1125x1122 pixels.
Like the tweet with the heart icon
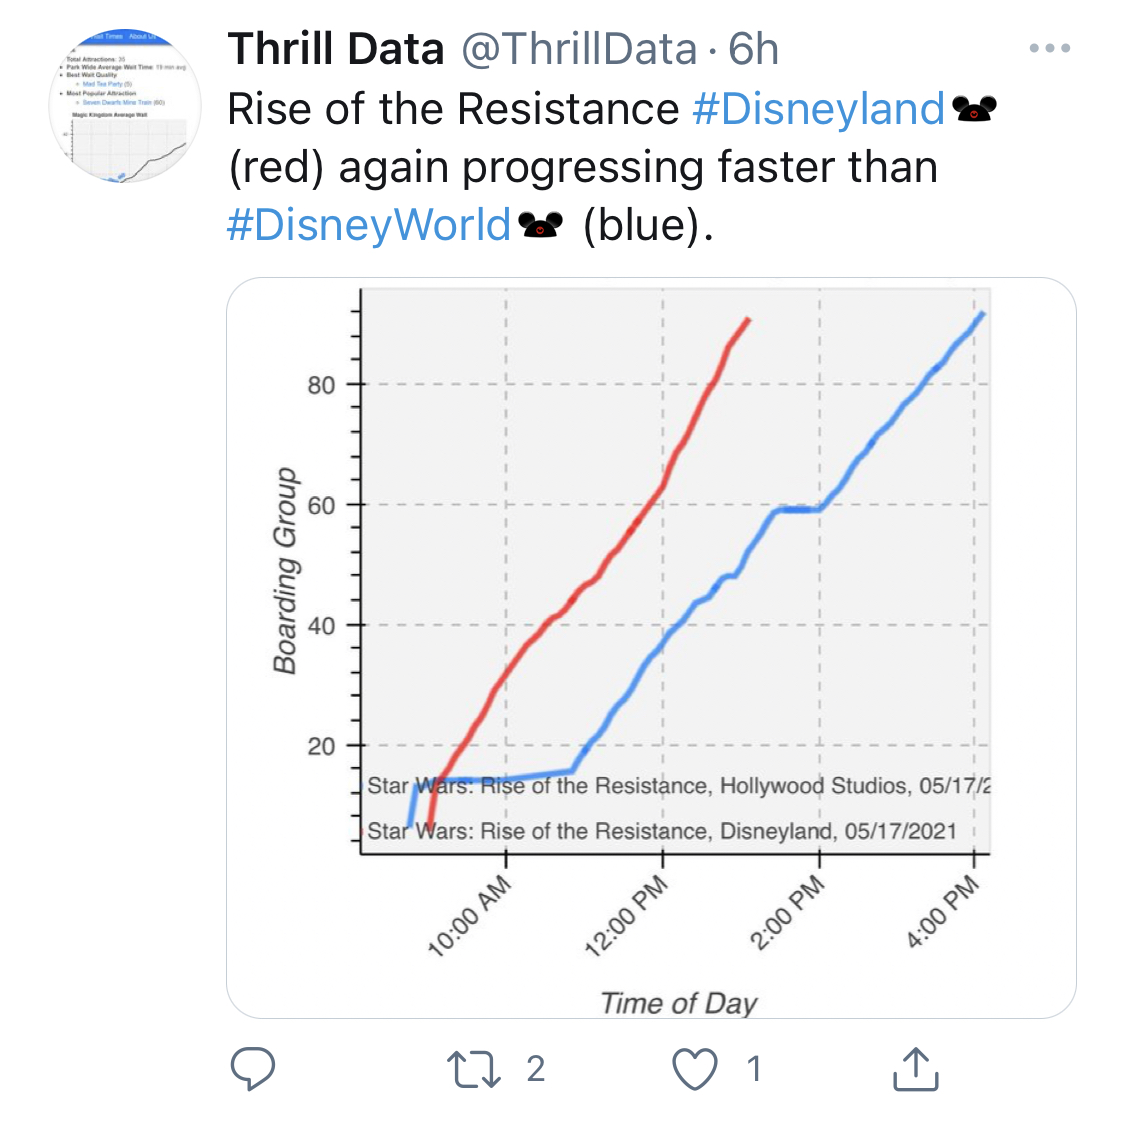(x=694, y=1069)
